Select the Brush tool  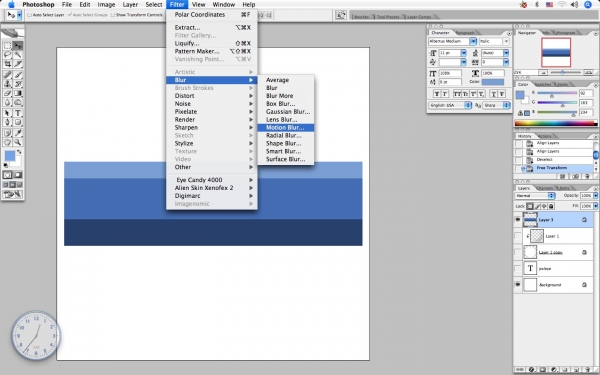tap(18, 75)
